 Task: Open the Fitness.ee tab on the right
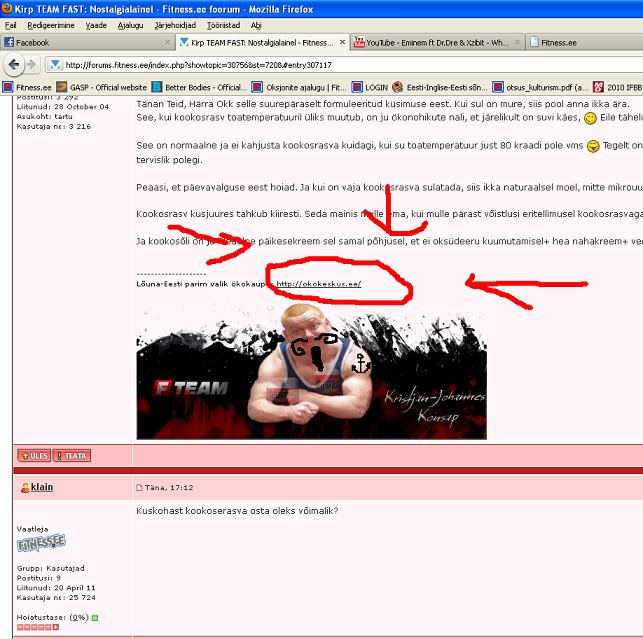click(x=558, y=43)
